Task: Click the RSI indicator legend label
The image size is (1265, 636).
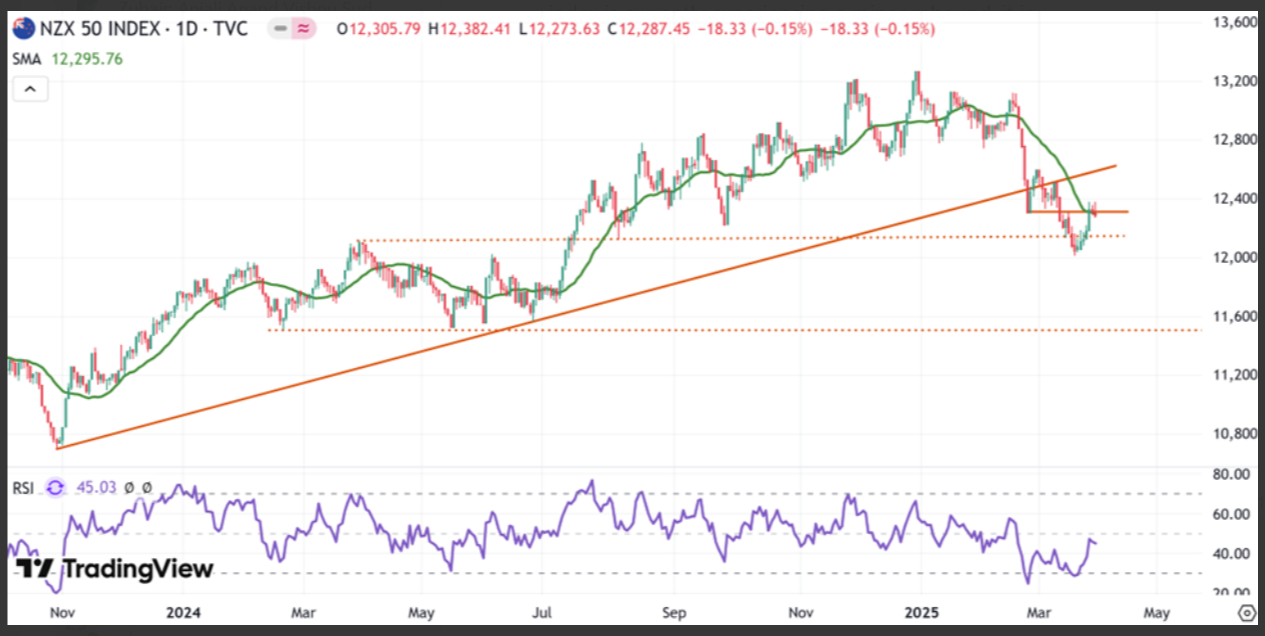Action: (x=24, y=487)
